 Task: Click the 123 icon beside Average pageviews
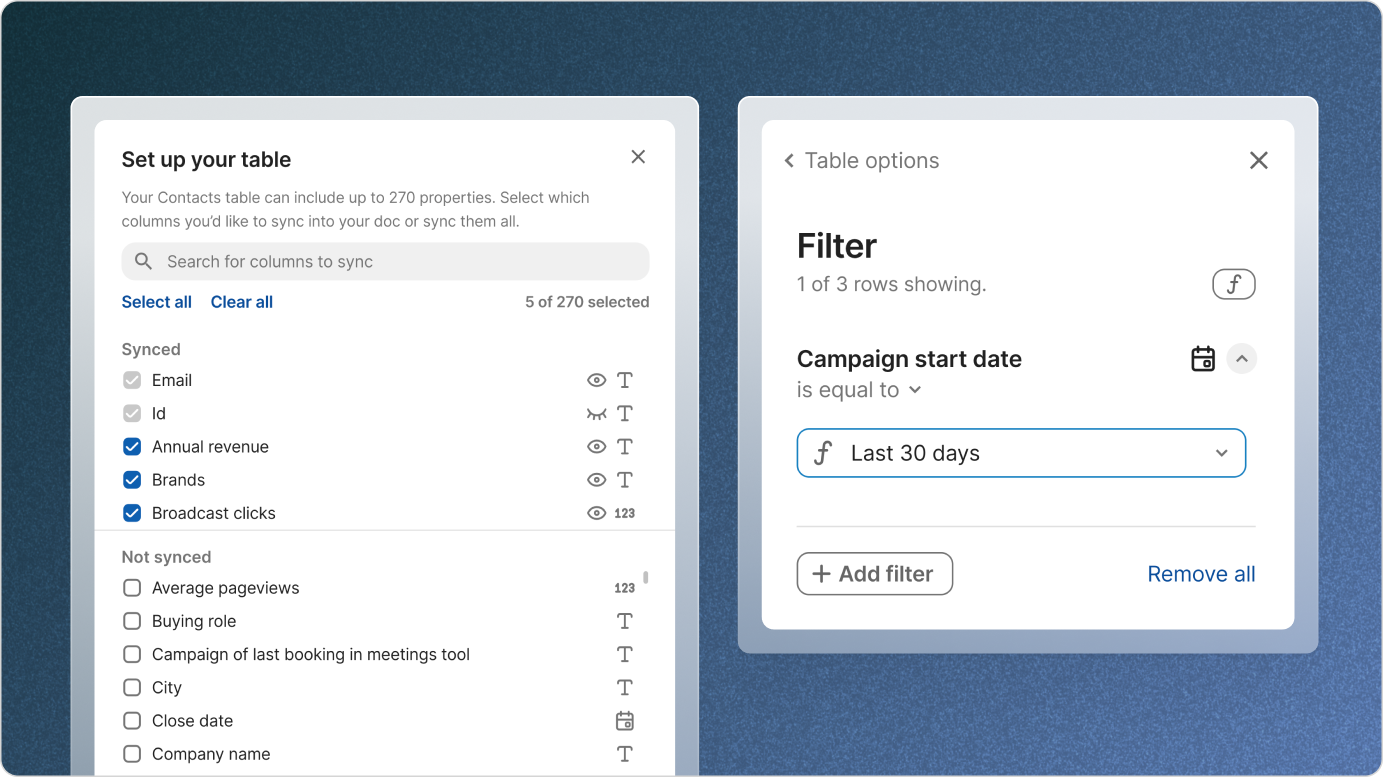(624, 587)
